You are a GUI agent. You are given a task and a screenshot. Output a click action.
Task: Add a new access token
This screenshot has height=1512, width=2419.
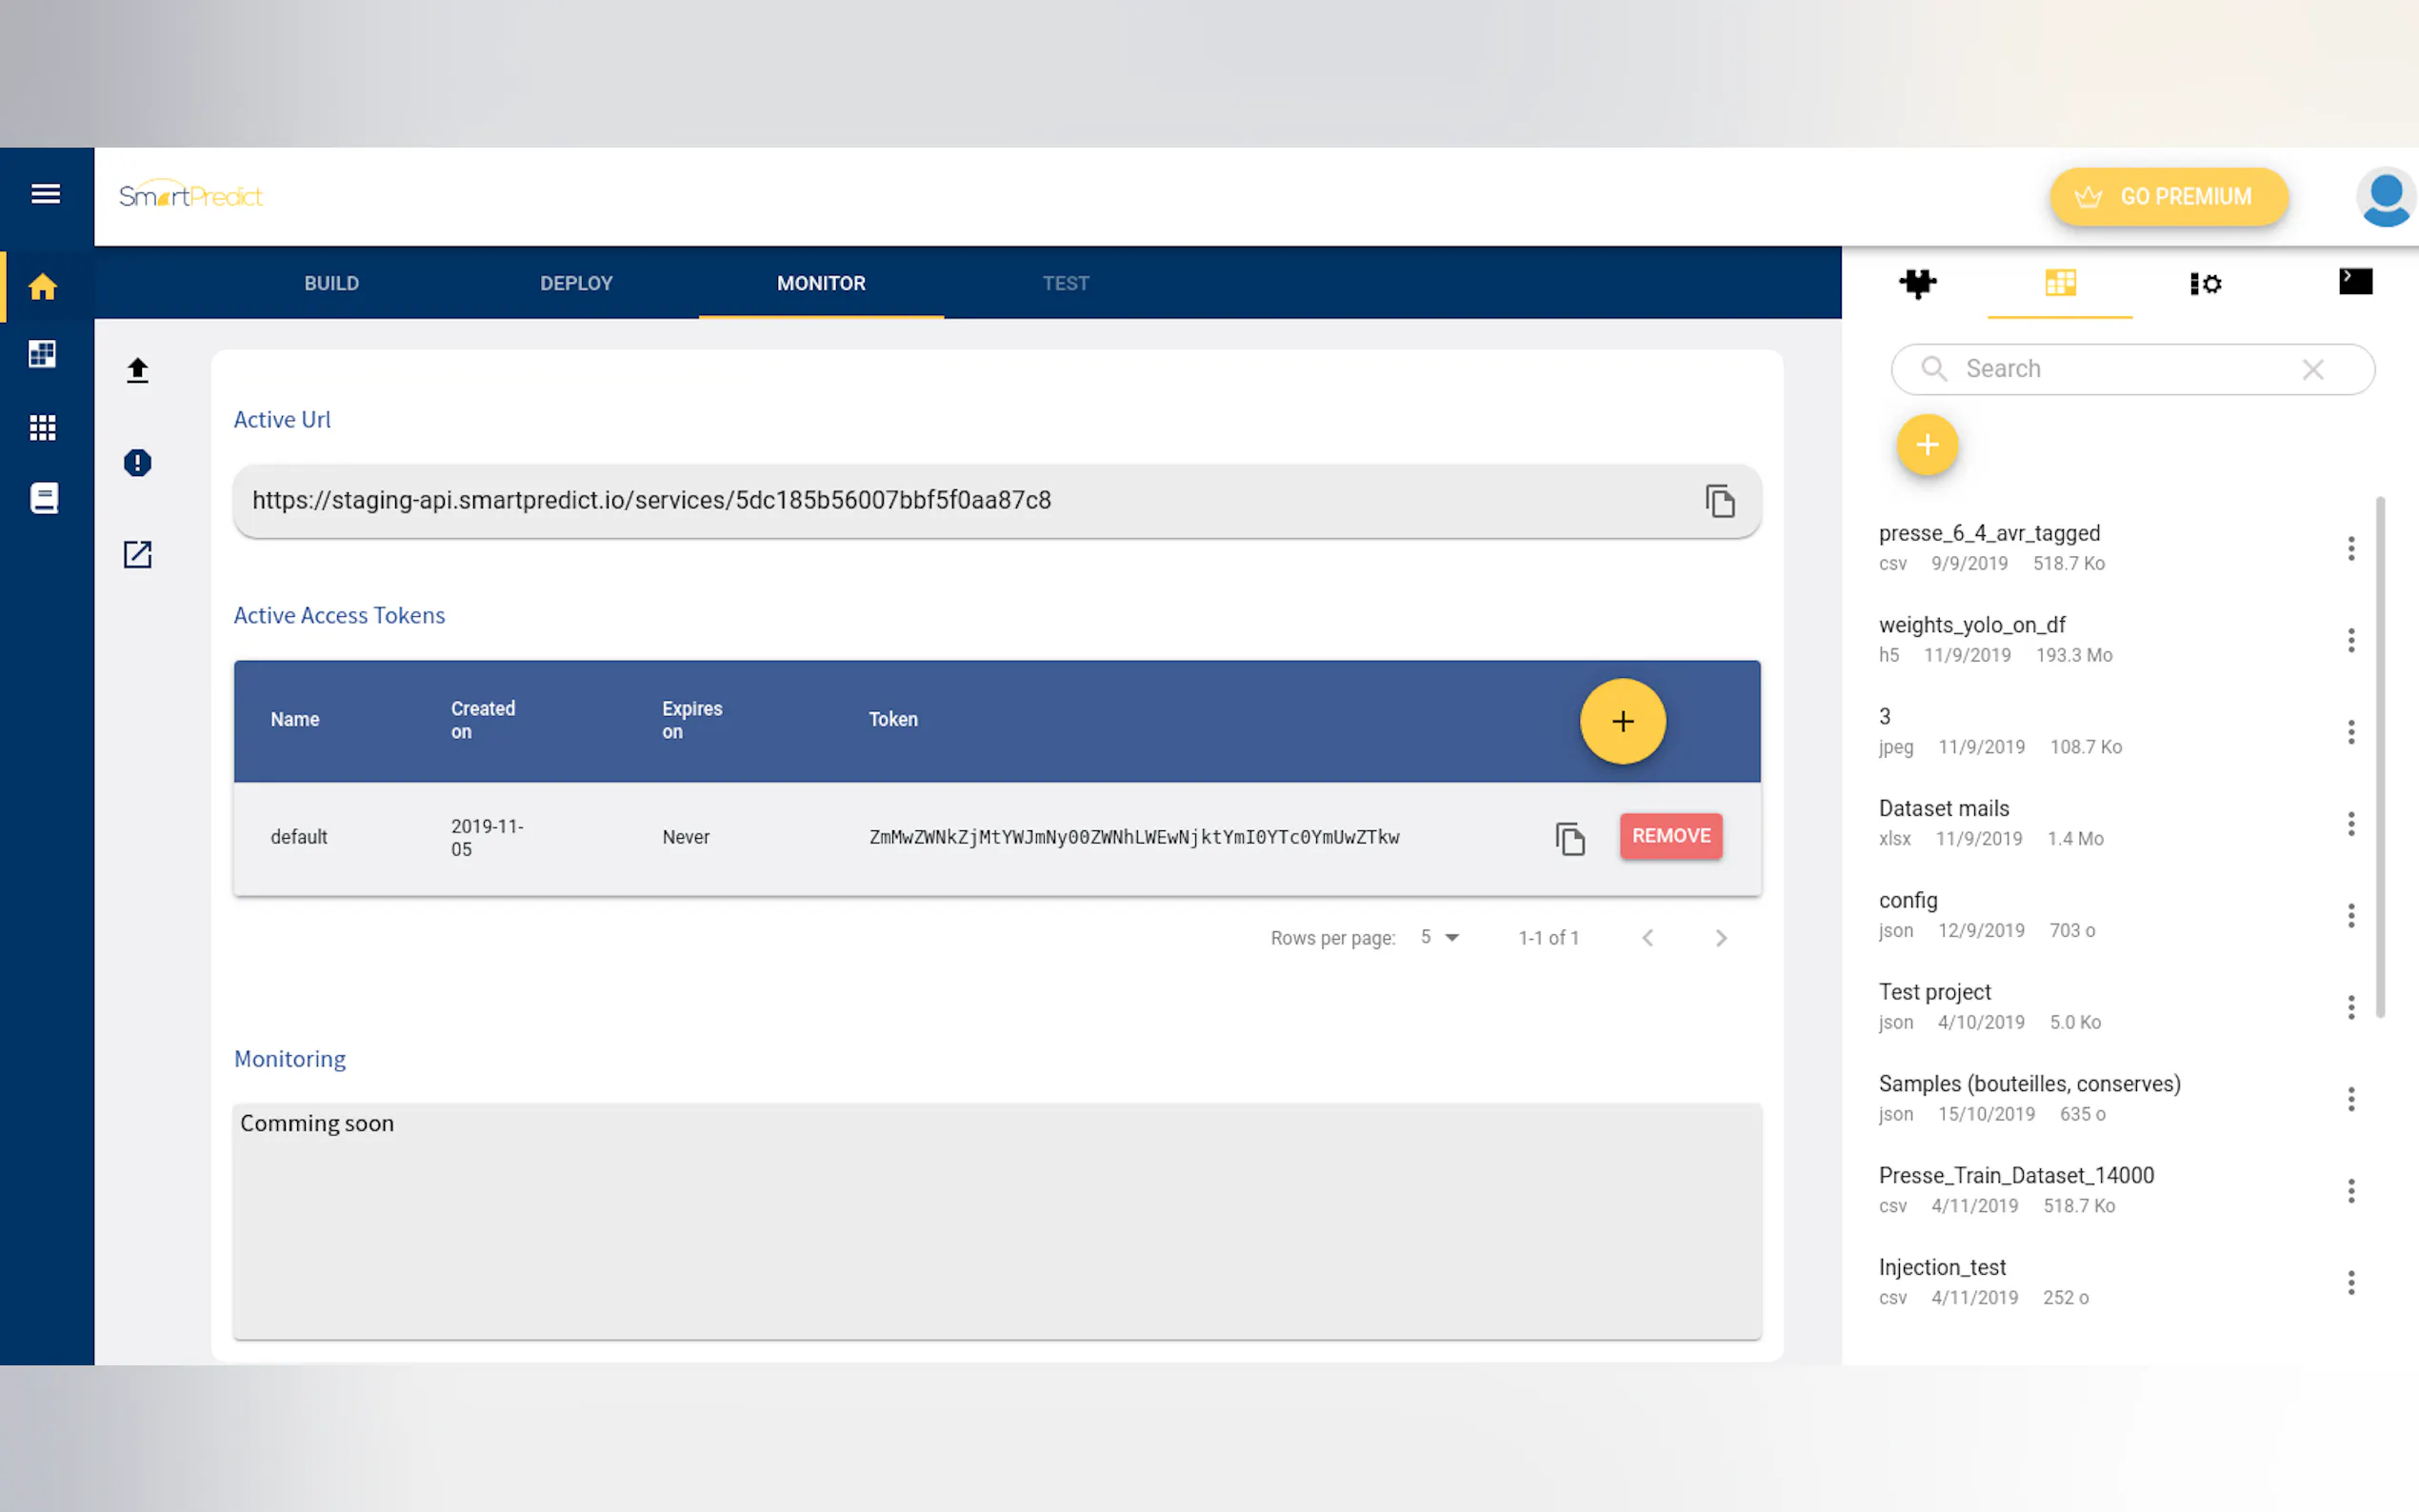tap(1622, 721)
